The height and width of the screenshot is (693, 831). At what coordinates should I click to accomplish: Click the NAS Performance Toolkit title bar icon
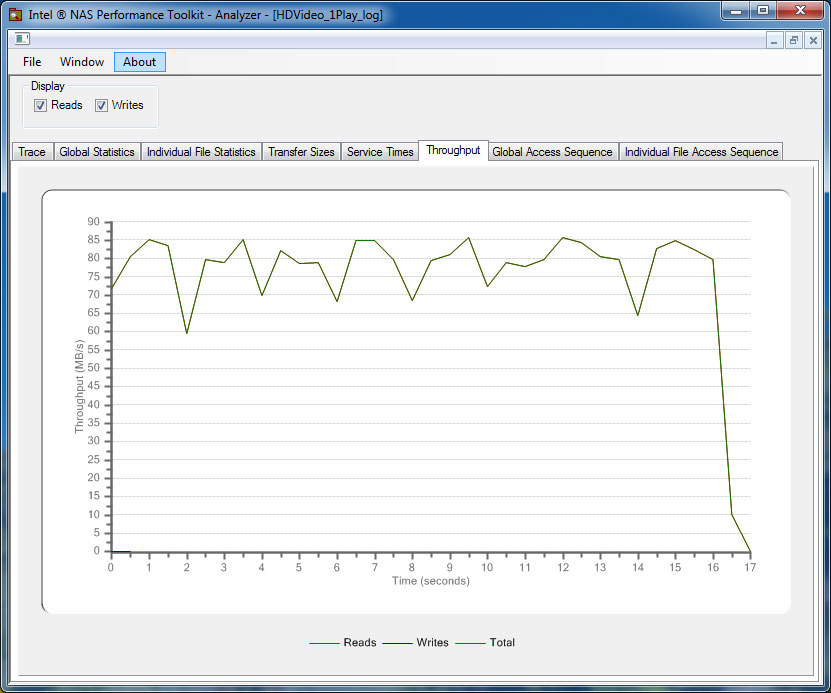tap(15, 15)
